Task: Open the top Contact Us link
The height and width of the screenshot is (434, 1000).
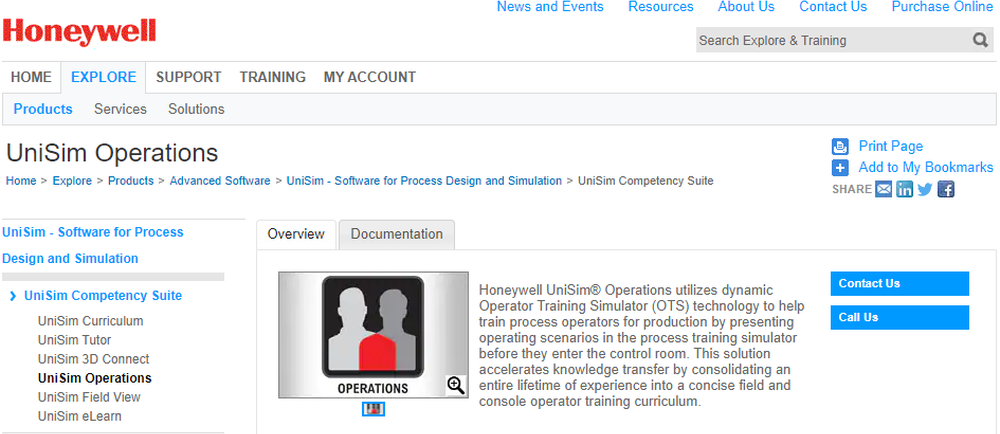Action: pyautogui.click(x=833, y=7)
